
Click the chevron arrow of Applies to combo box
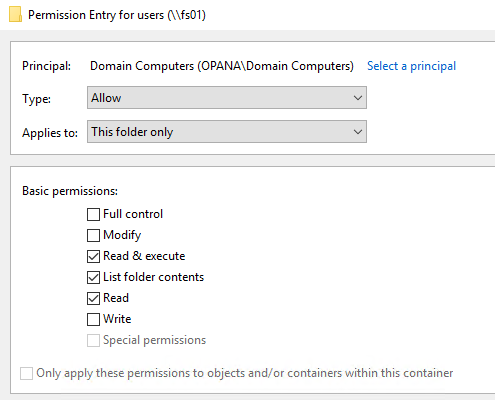click(x=358, y=132)
